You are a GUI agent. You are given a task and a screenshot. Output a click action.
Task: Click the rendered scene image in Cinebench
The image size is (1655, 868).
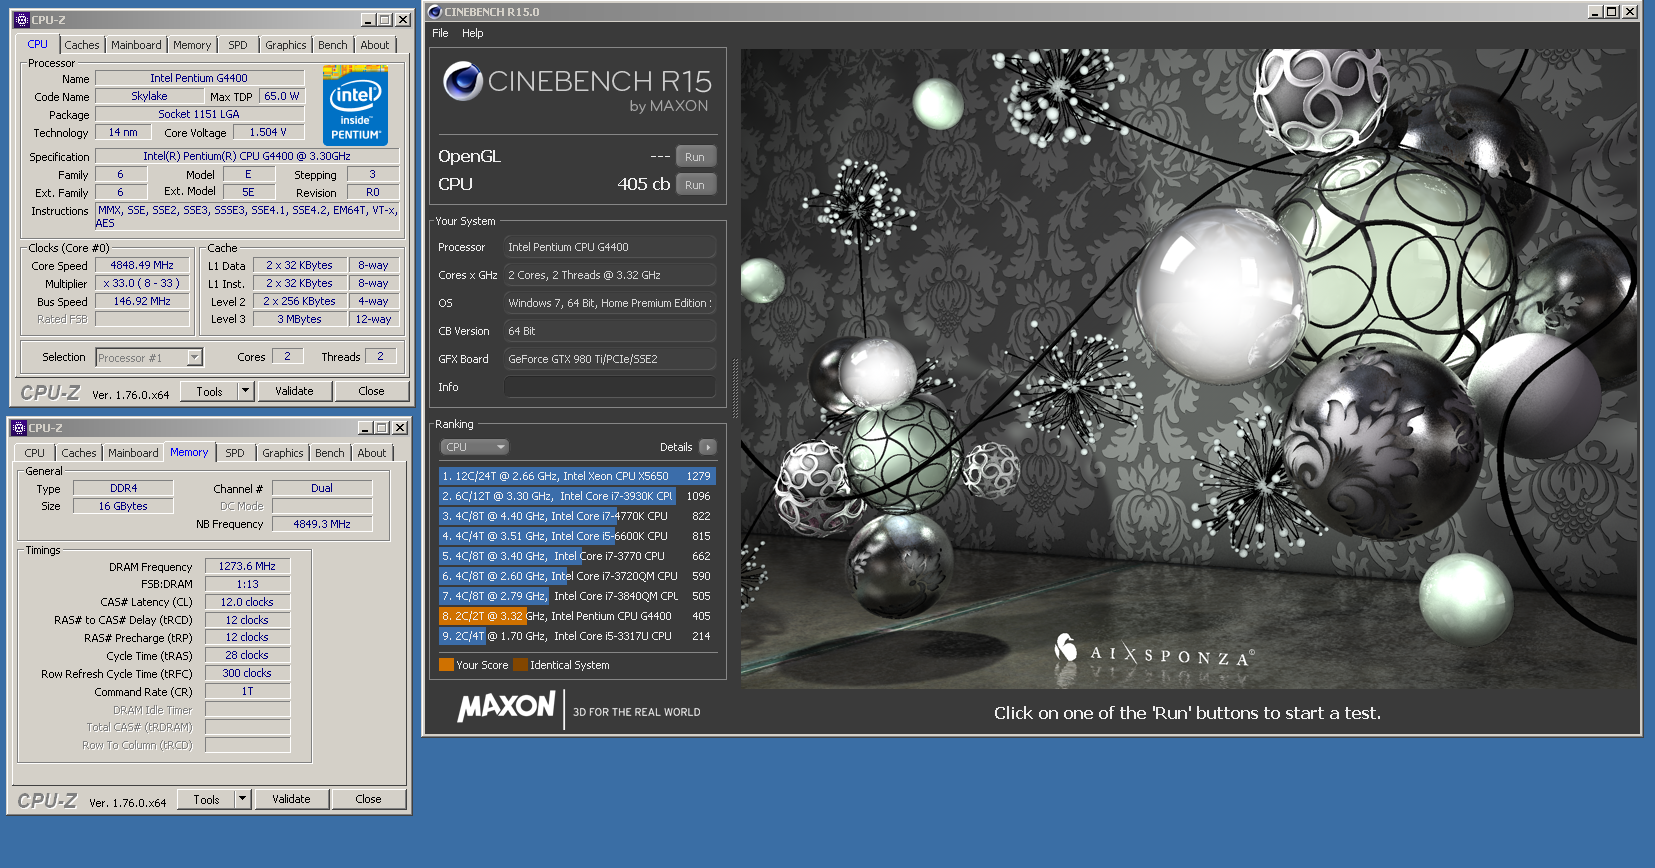tap(1189, 368)
